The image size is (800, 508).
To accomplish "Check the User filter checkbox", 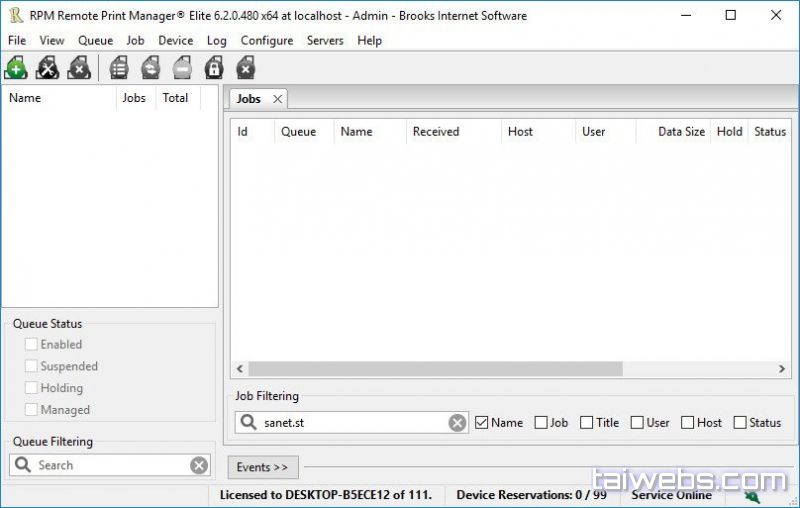I will 637,423.
